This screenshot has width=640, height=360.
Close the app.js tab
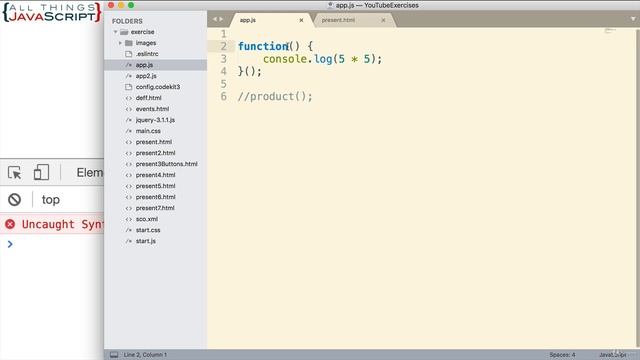(301, 20)
